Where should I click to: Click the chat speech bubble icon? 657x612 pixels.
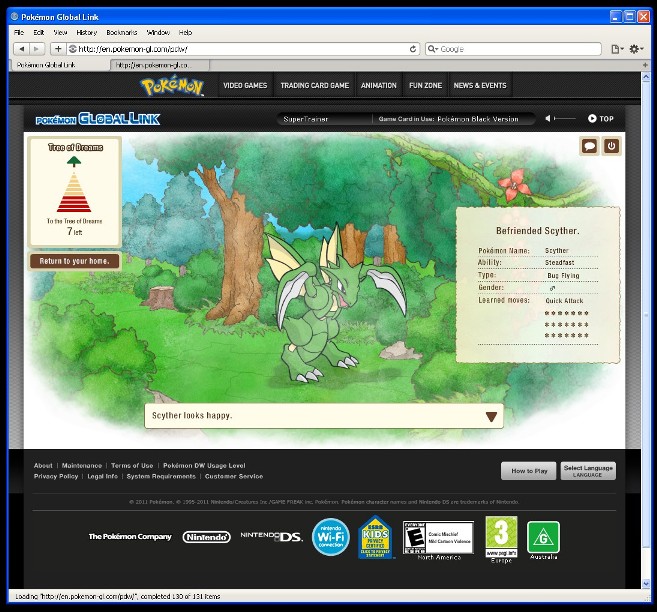pos(589,146)
